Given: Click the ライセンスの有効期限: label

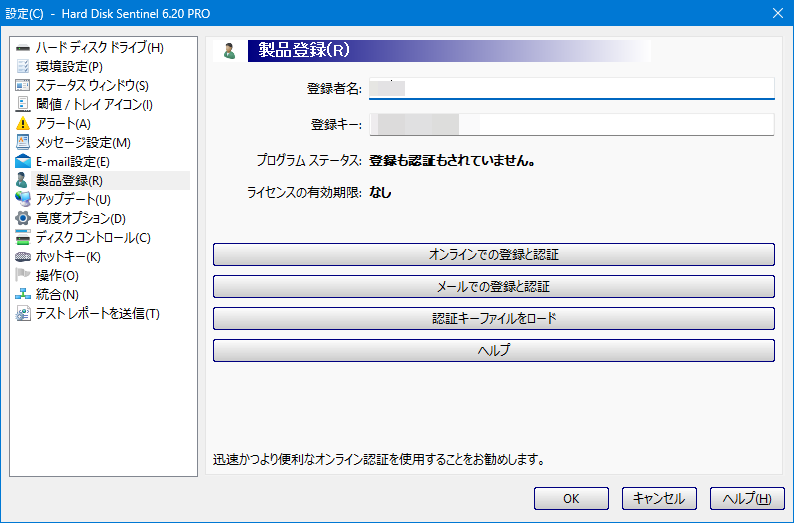Looking at the screenshot, I should pyautogui.click(x=304, y=192).
